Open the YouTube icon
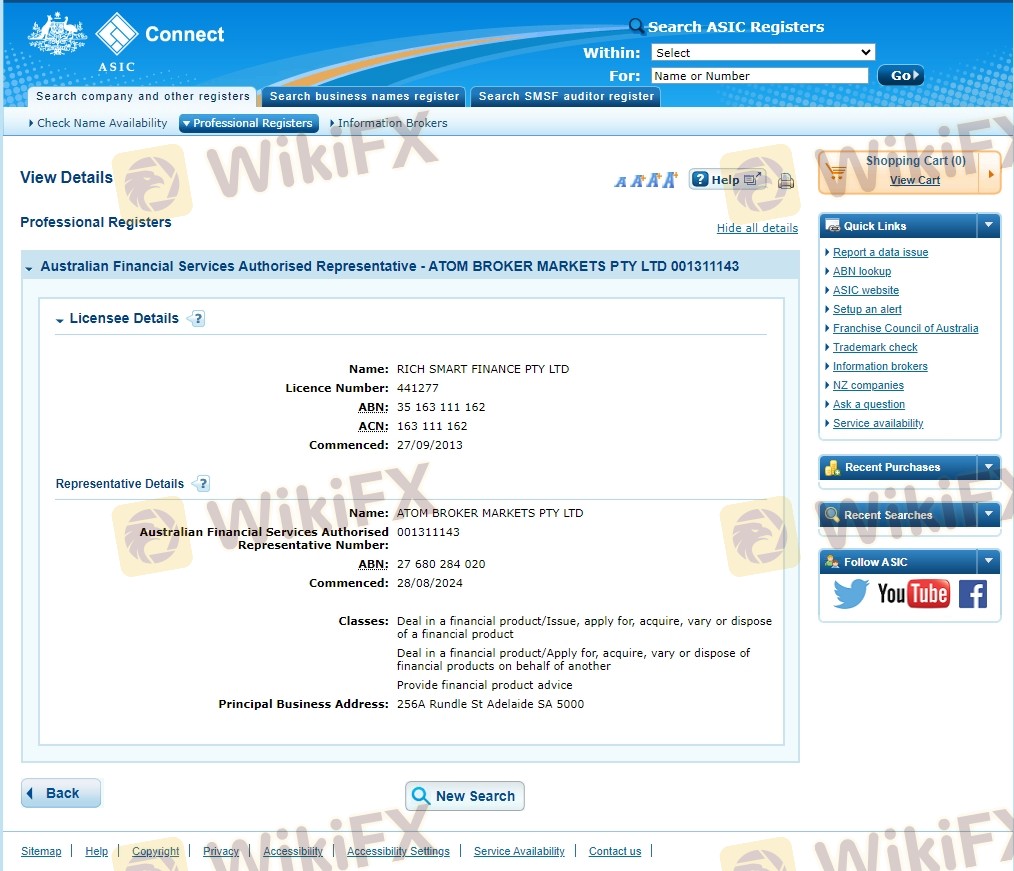Viewport: 1014px width, 871px height. click(913, 594)
